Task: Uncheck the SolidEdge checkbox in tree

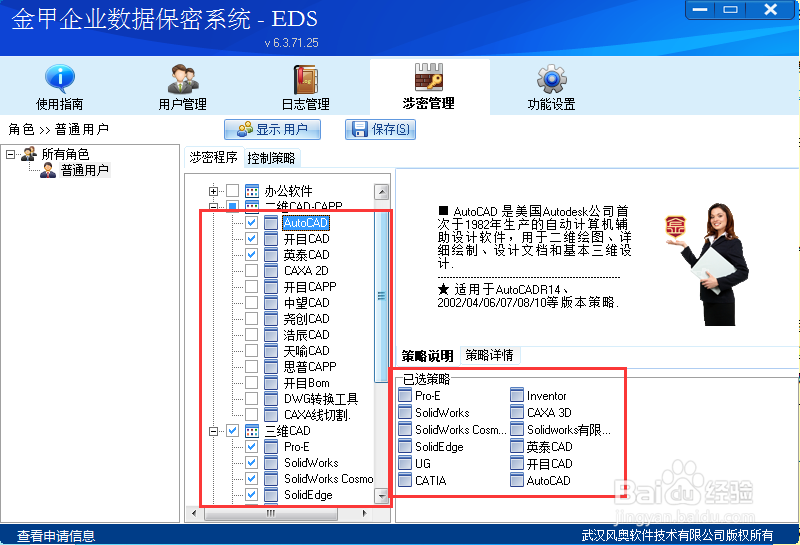Action: (252, 494)
